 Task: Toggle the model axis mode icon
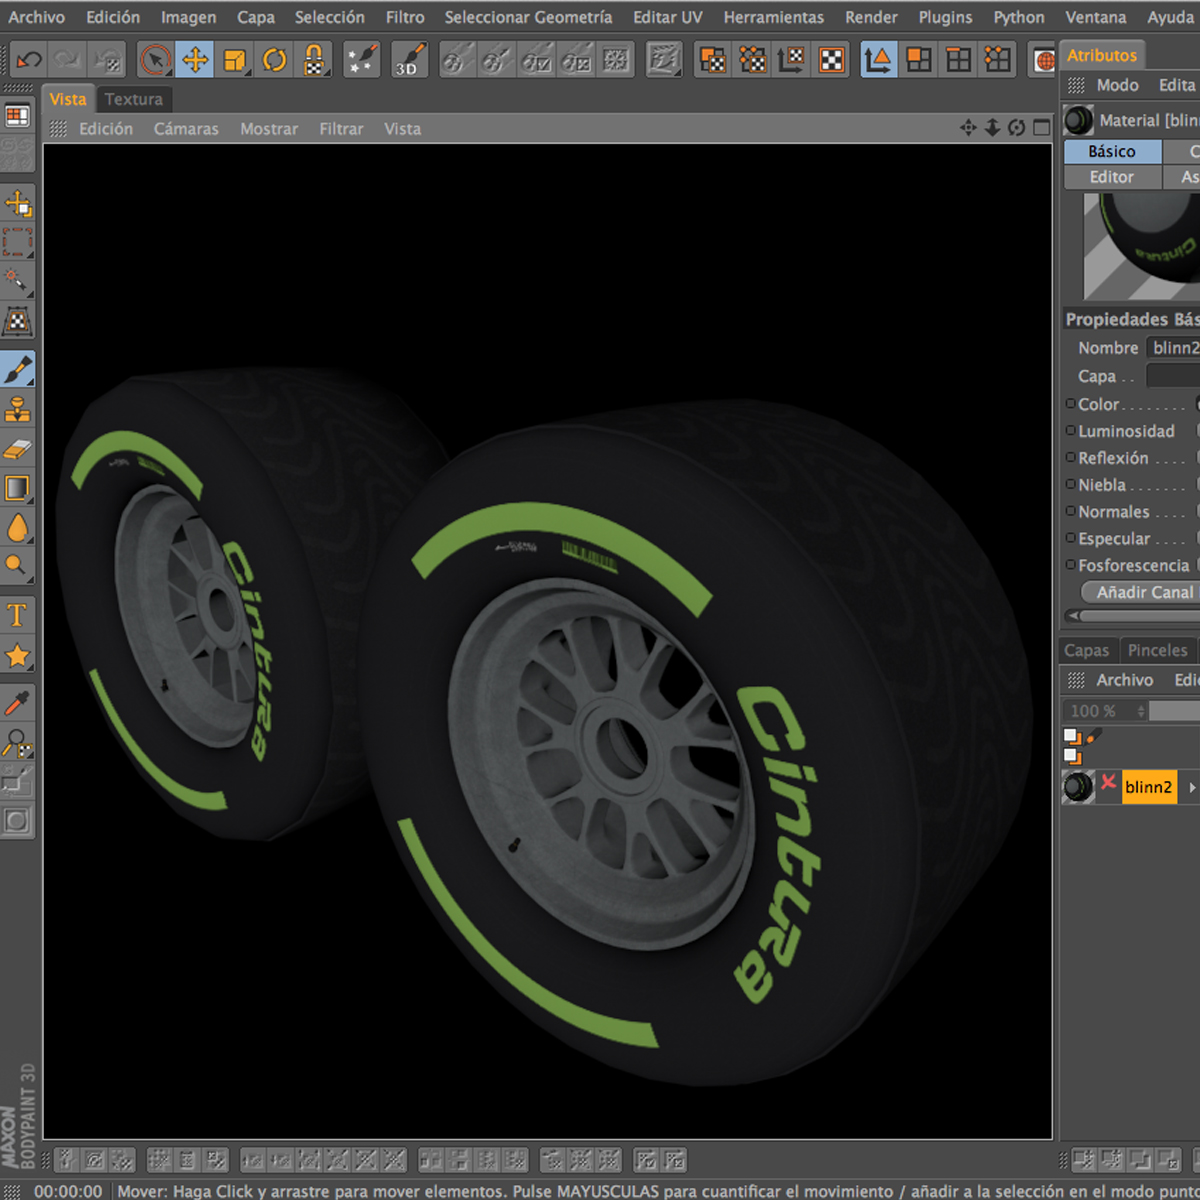point(878,60)
